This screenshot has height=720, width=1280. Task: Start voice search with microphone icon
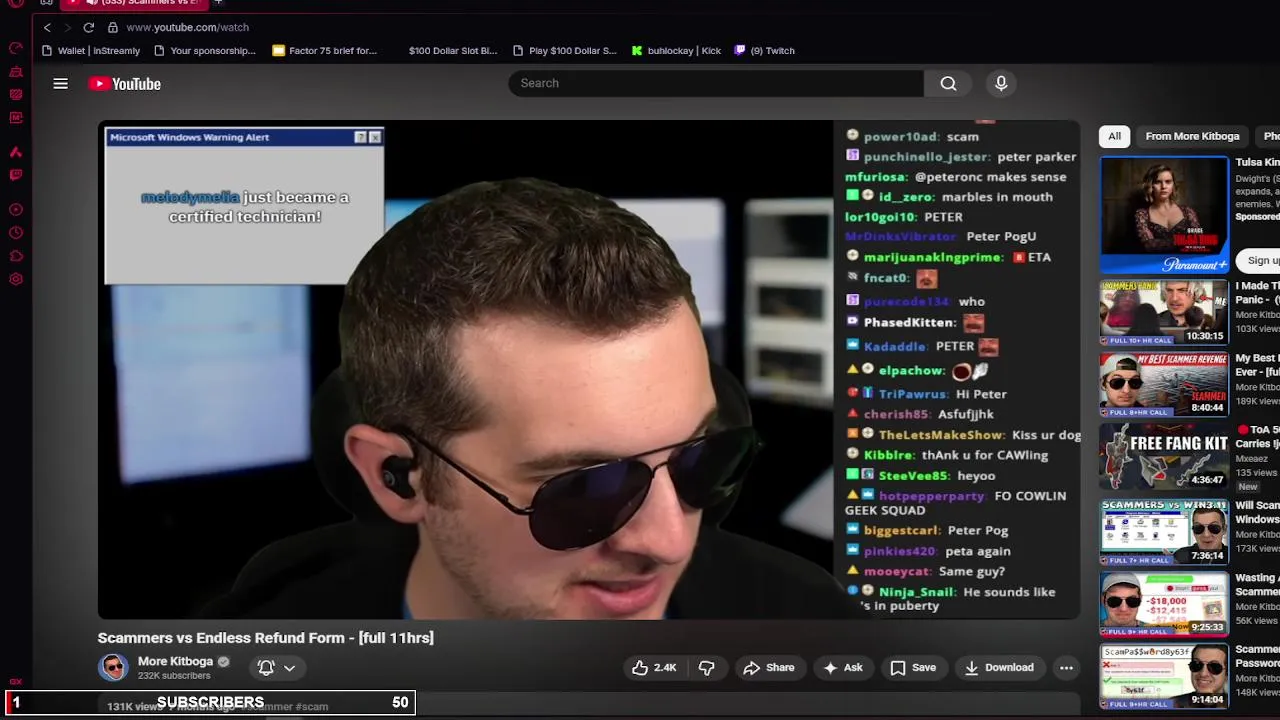(x=1001, y=83)
